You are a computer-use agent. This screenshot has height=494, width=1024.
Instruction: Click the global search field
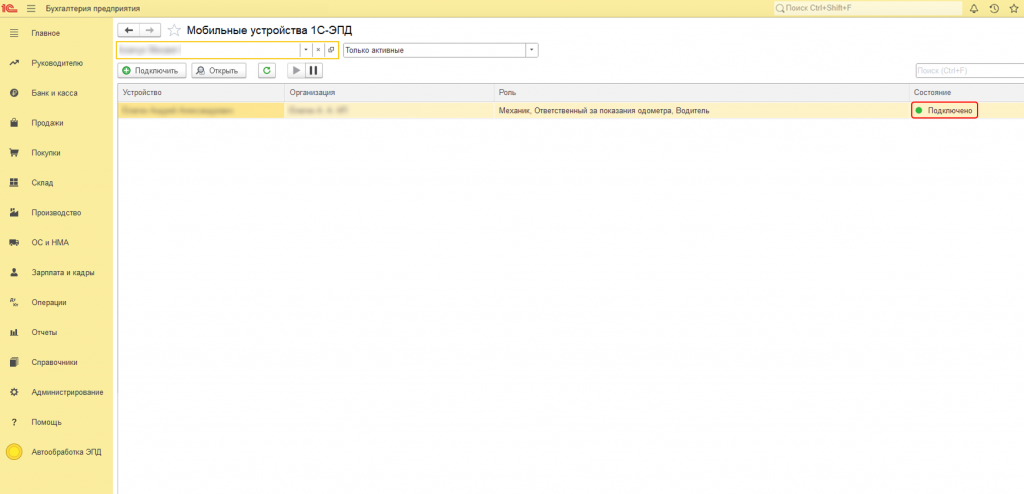point(868,8)
